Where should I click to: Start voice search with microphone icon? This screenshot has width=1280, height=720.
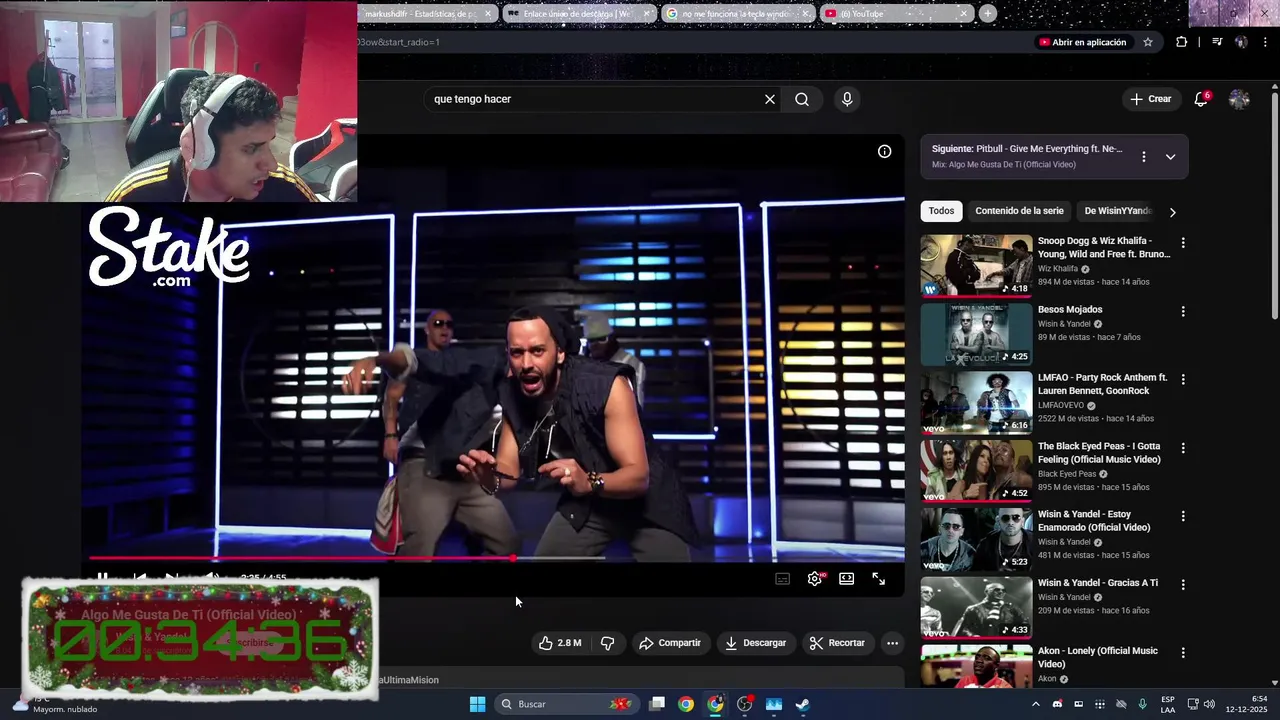coord(847,99)
